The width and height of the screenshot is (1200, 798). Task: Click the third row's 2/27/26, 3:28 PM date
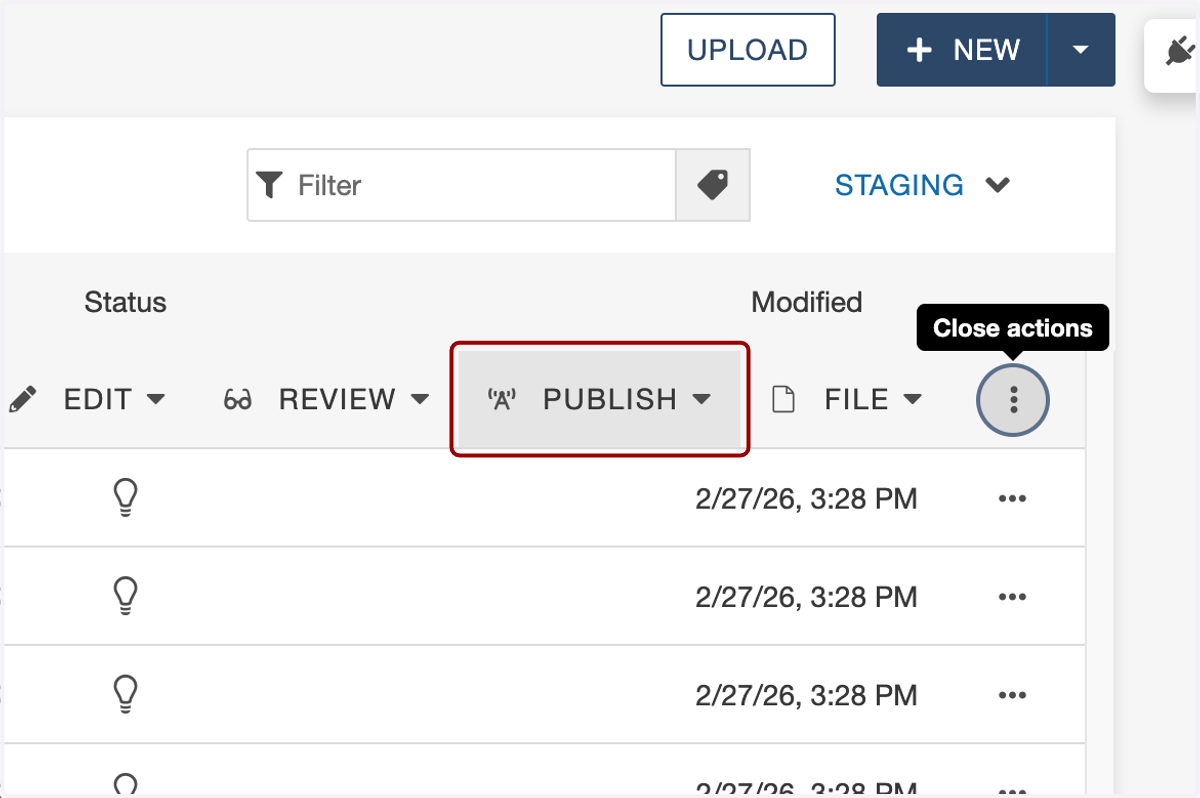point(806,695)
